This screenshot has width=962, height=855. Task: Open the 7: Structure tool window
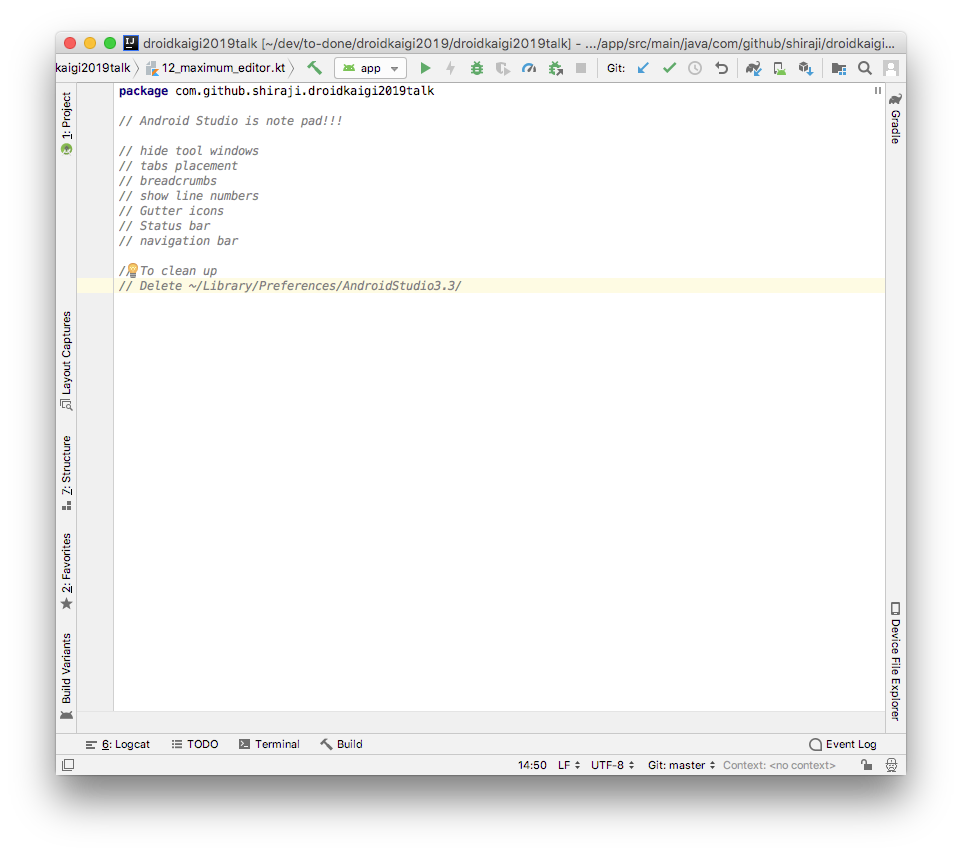pos(66,473)
